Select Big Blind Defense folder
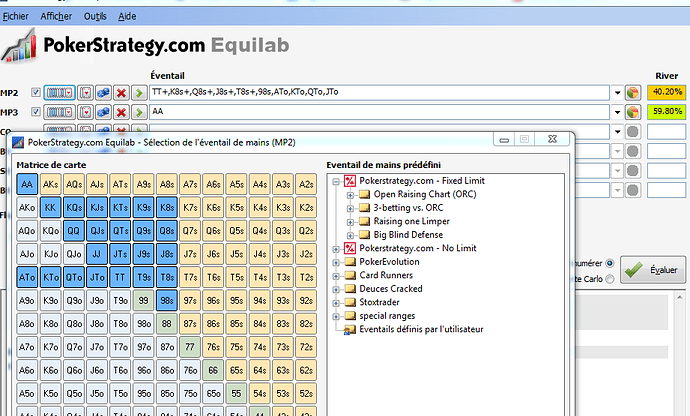Viewport: 690px width, 416px height. [x=408, y=235]
